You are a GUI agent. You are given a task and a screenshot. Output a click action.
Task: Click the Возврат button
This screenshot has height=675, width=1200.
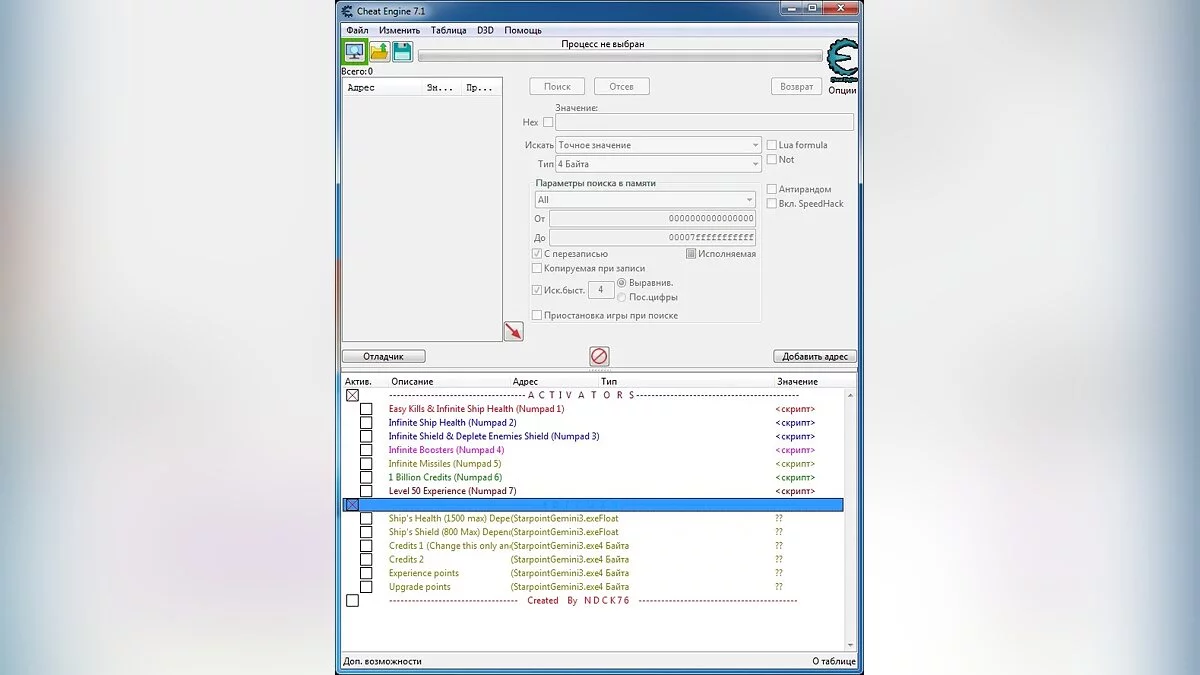click(797, 87)
